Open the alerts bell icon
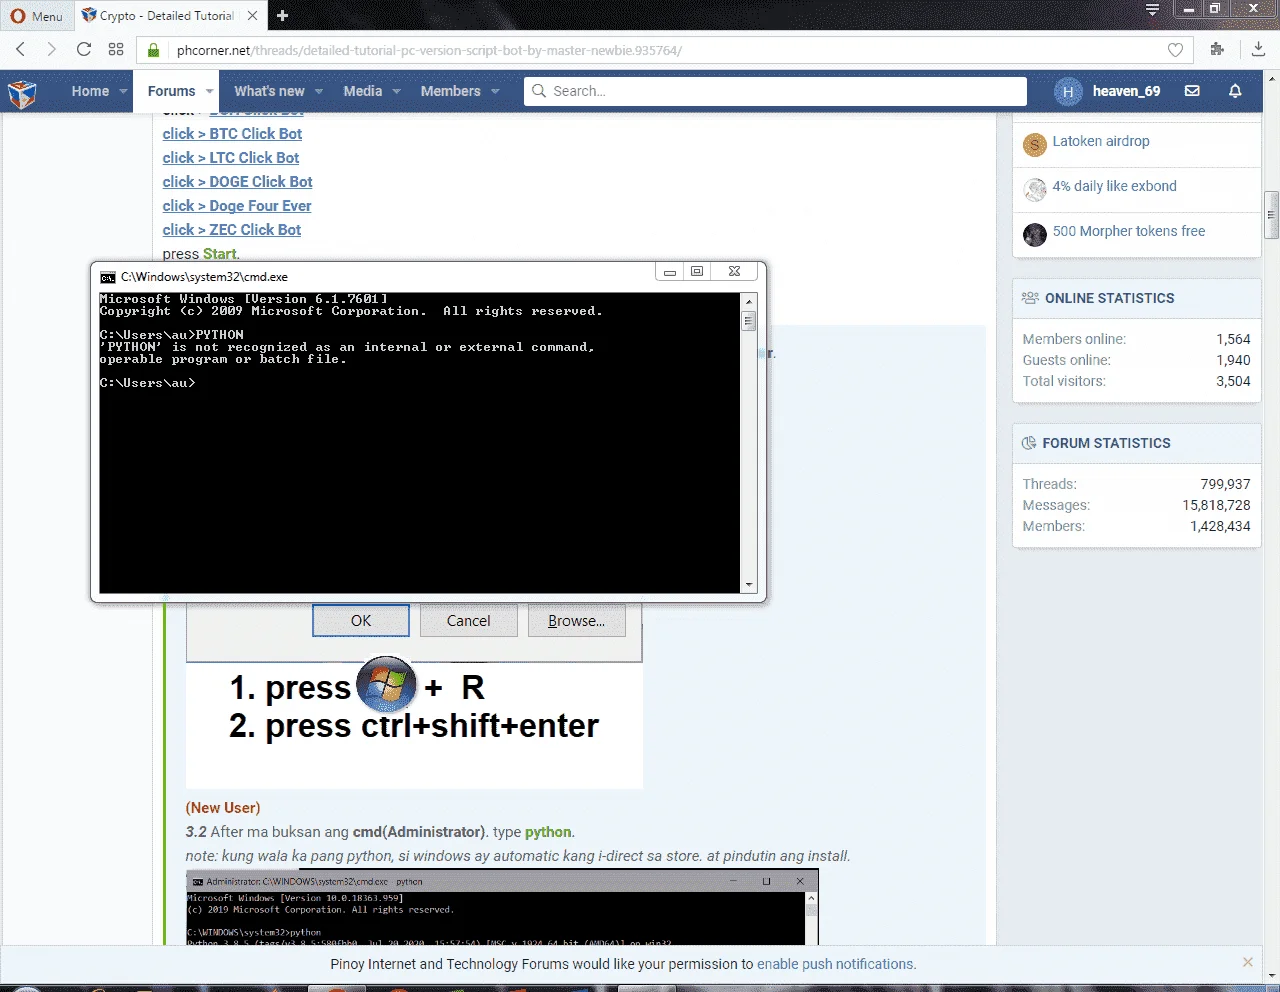Viewport: 1280px width, 992px height. 1235,91
